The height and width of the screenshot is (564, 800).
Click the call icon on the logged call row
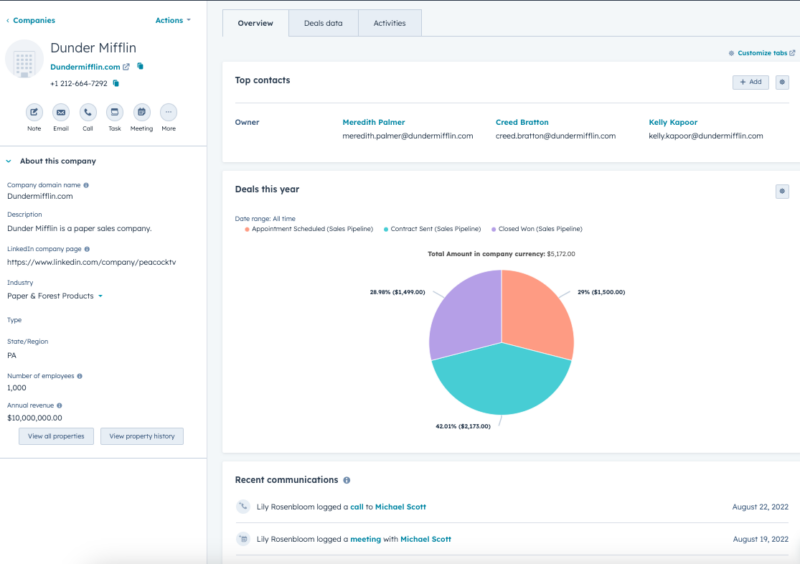tap(243, 506)
